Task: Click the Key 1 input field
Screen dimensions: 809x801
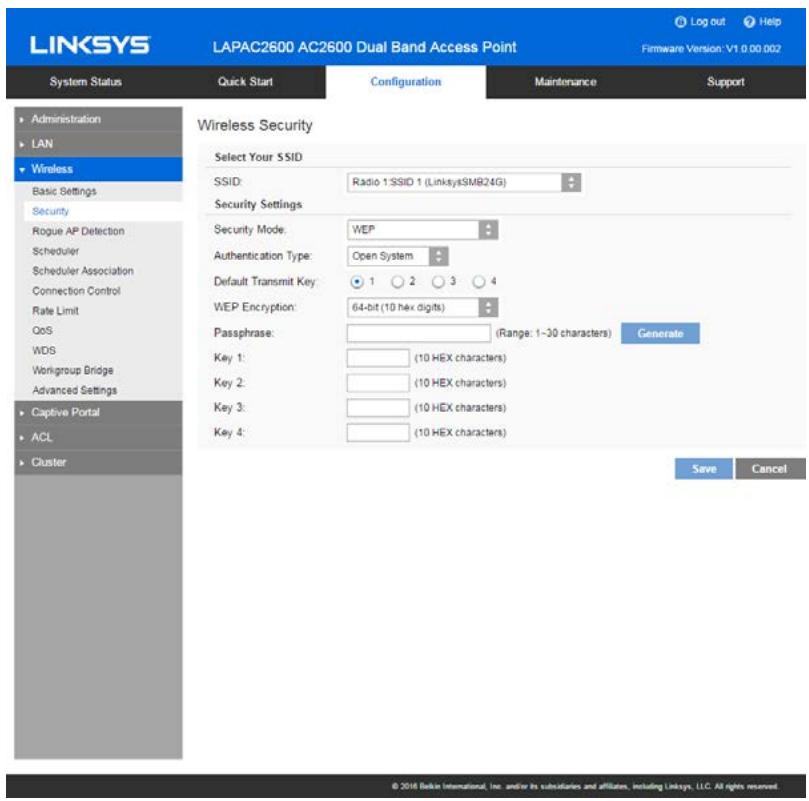Action: coord(378,358)
